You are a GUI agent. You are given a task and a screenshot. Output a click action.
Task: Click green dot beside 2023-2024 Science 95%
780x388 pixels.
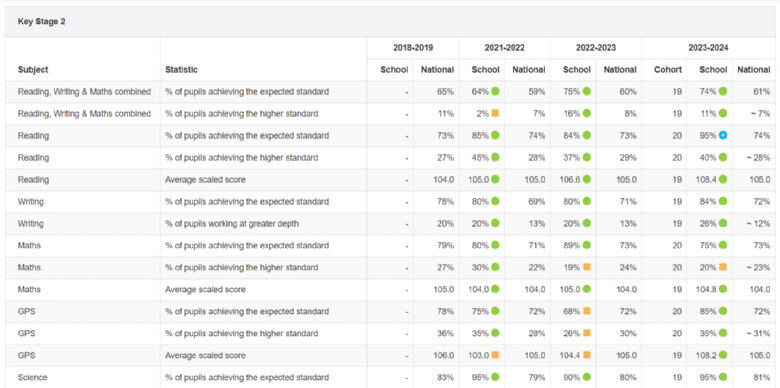coord(723,377)
